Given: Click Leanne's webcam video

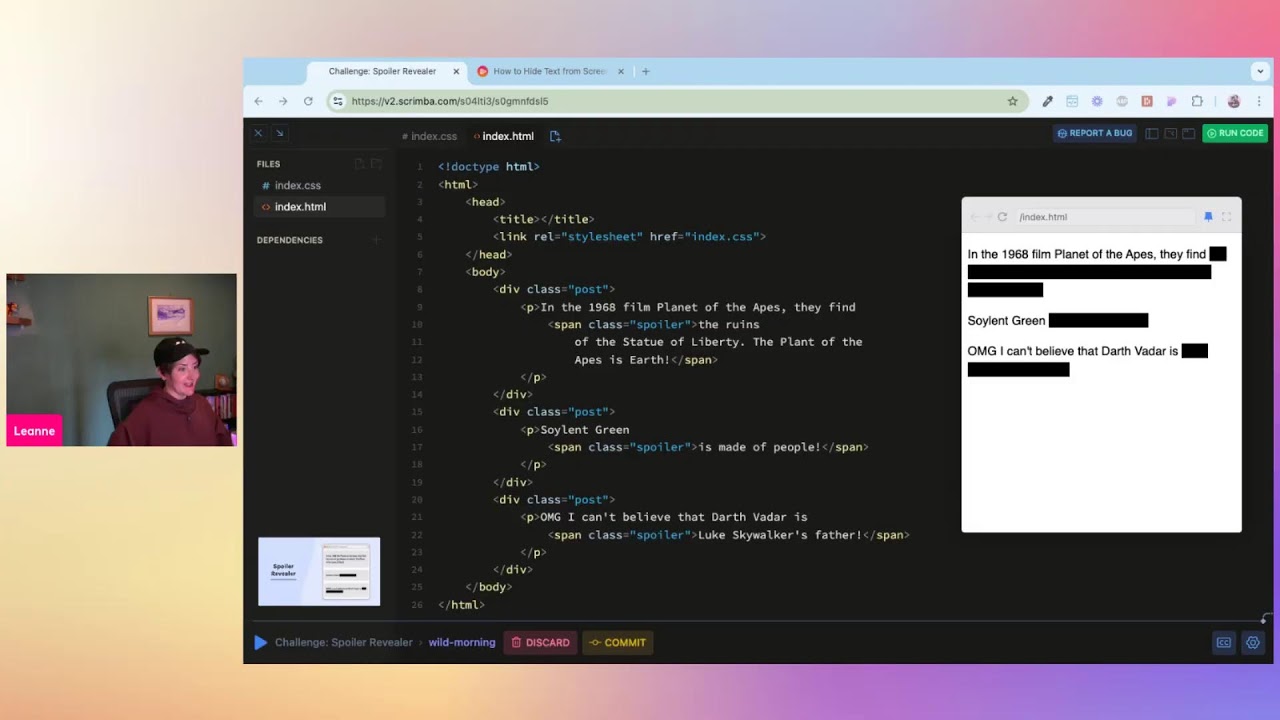Looking at the screenshot, I should coord(122,360).
